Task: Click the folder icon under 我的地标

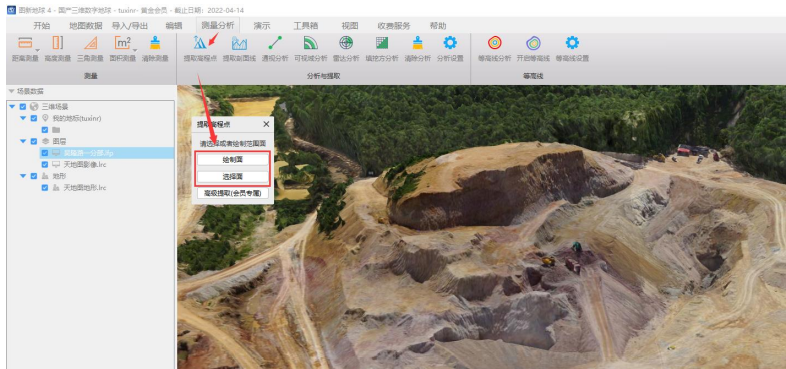Action: pos(56,130)
